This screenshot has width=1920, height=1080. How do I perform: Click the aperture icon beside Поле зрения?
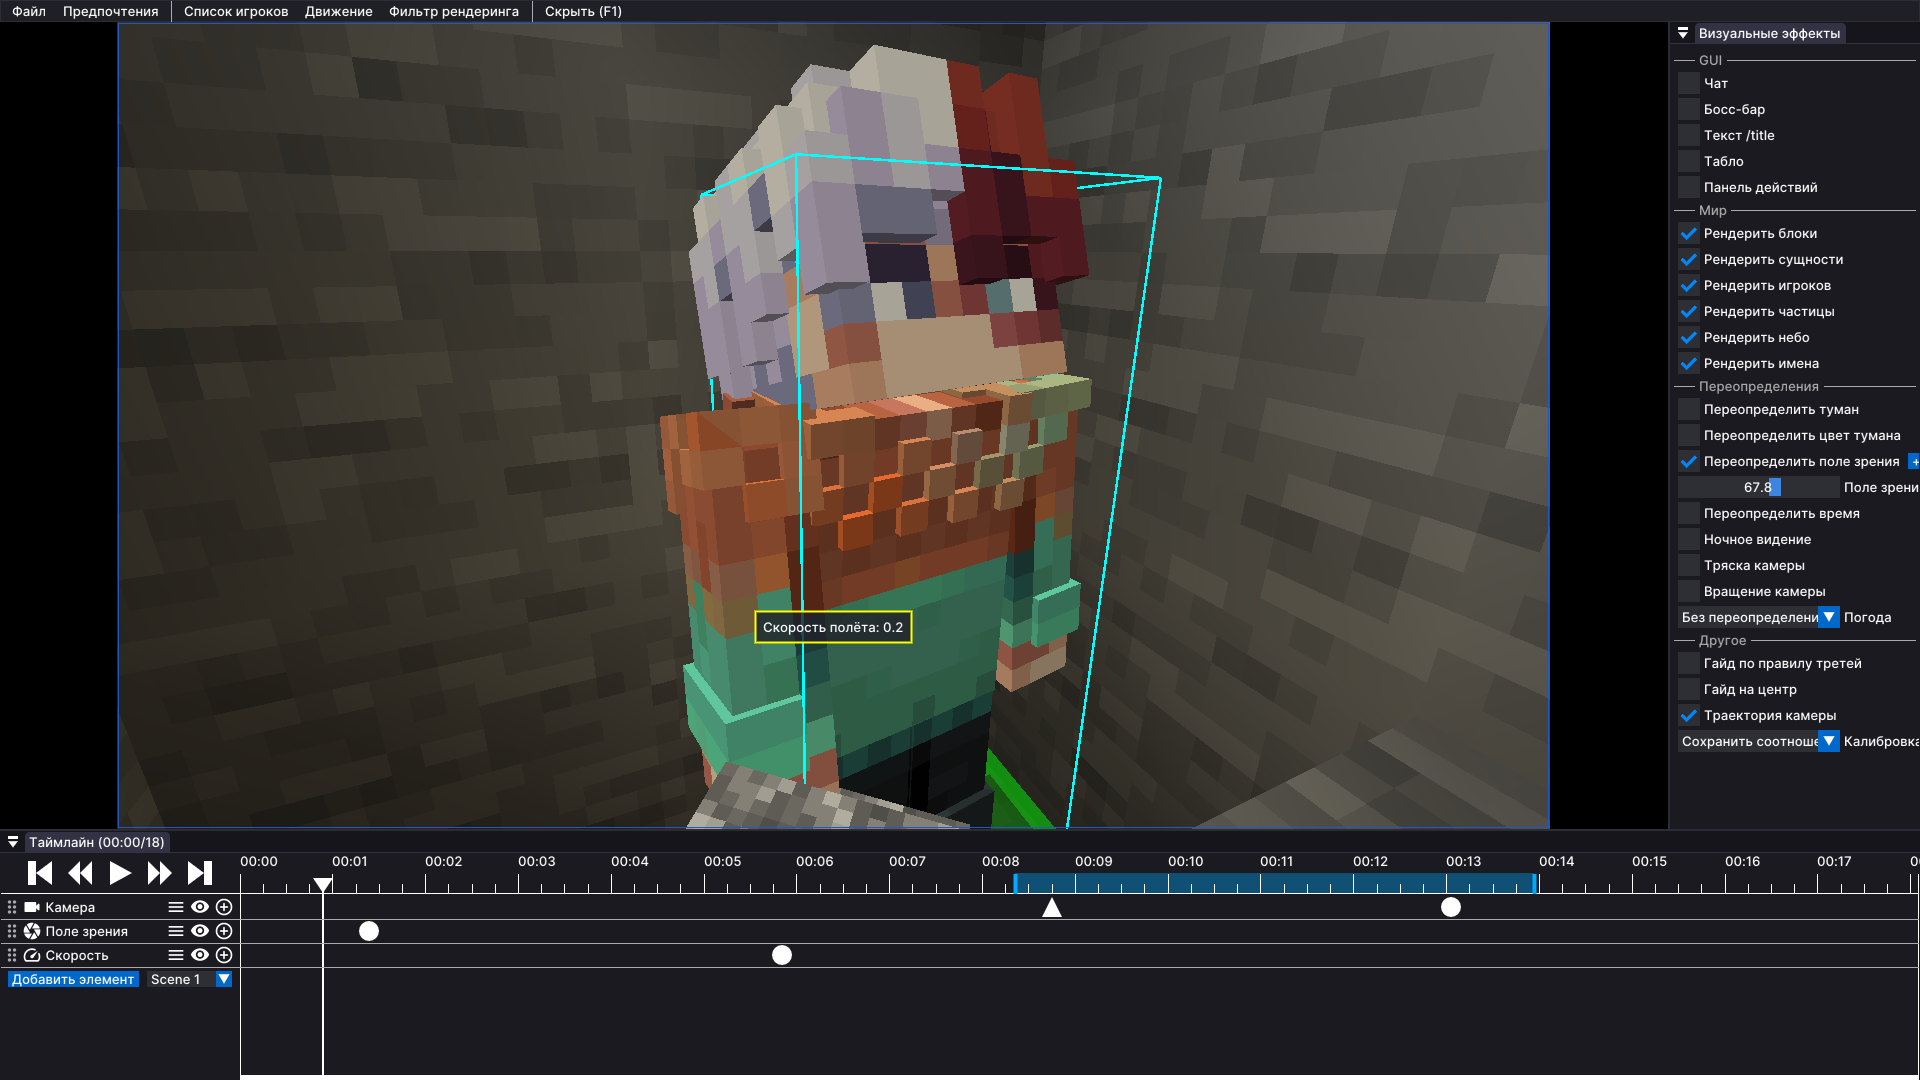pyautogui.click(x=33, y=931)
